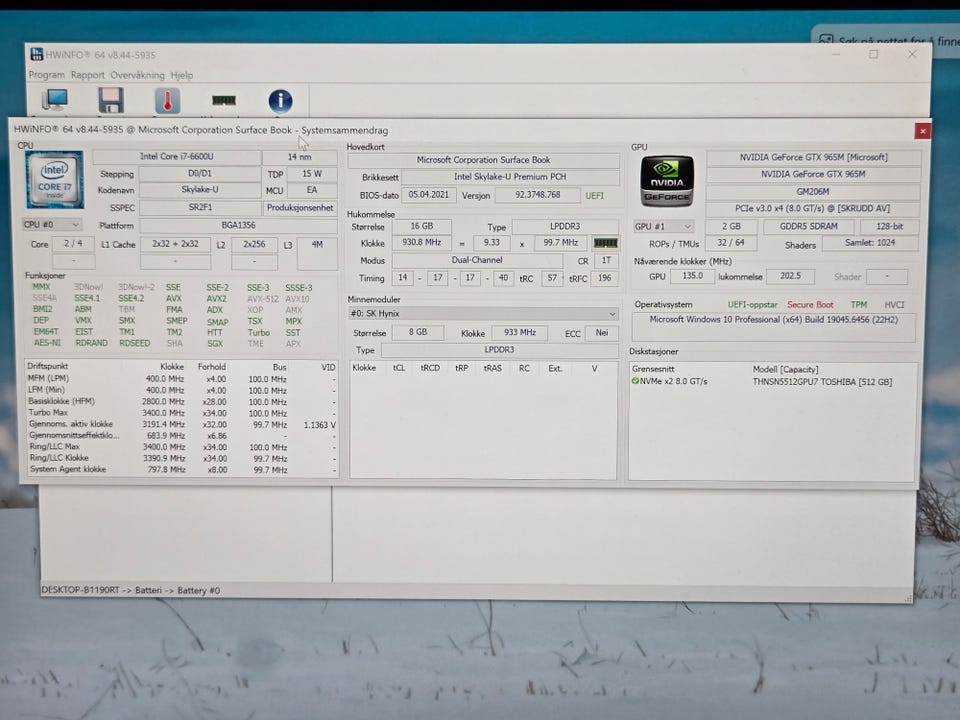Click the PCIe v3.0 x4 bus field
960x720 pixels.
tap(813, 209)
